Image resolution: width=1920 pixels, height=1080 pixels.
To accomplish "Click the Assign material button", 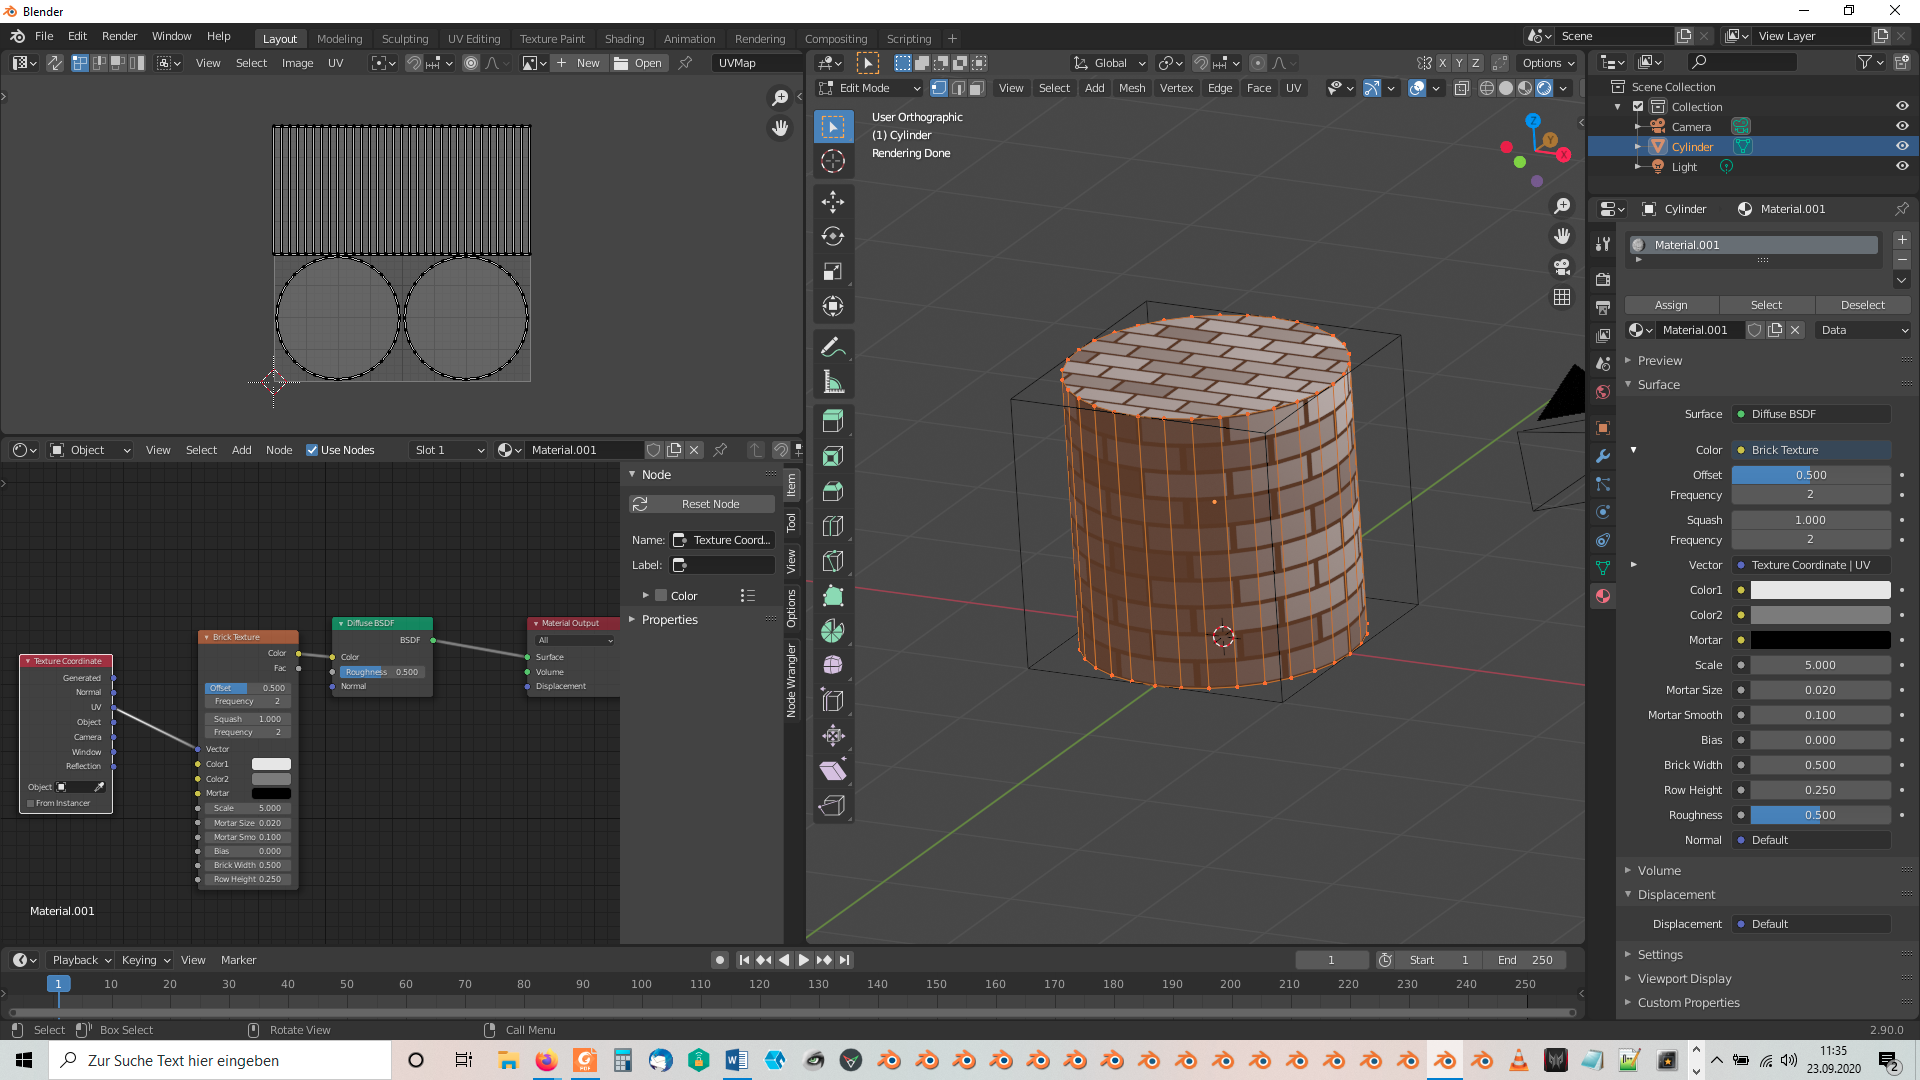I will pos(1670,305).
